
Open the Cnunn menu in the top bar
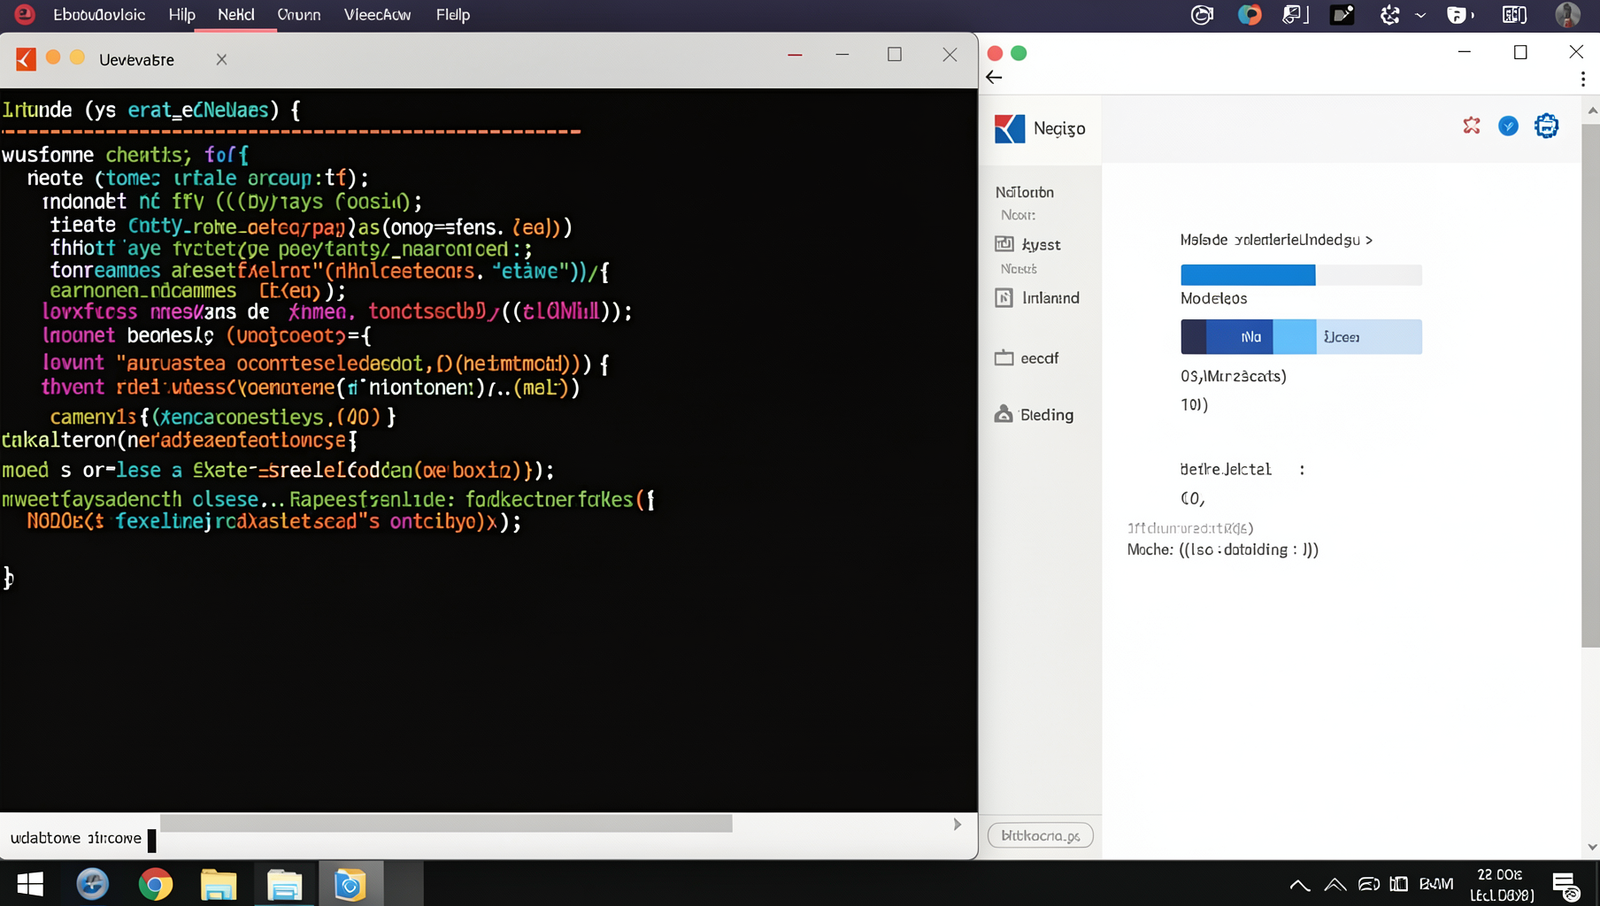[299, 15]
